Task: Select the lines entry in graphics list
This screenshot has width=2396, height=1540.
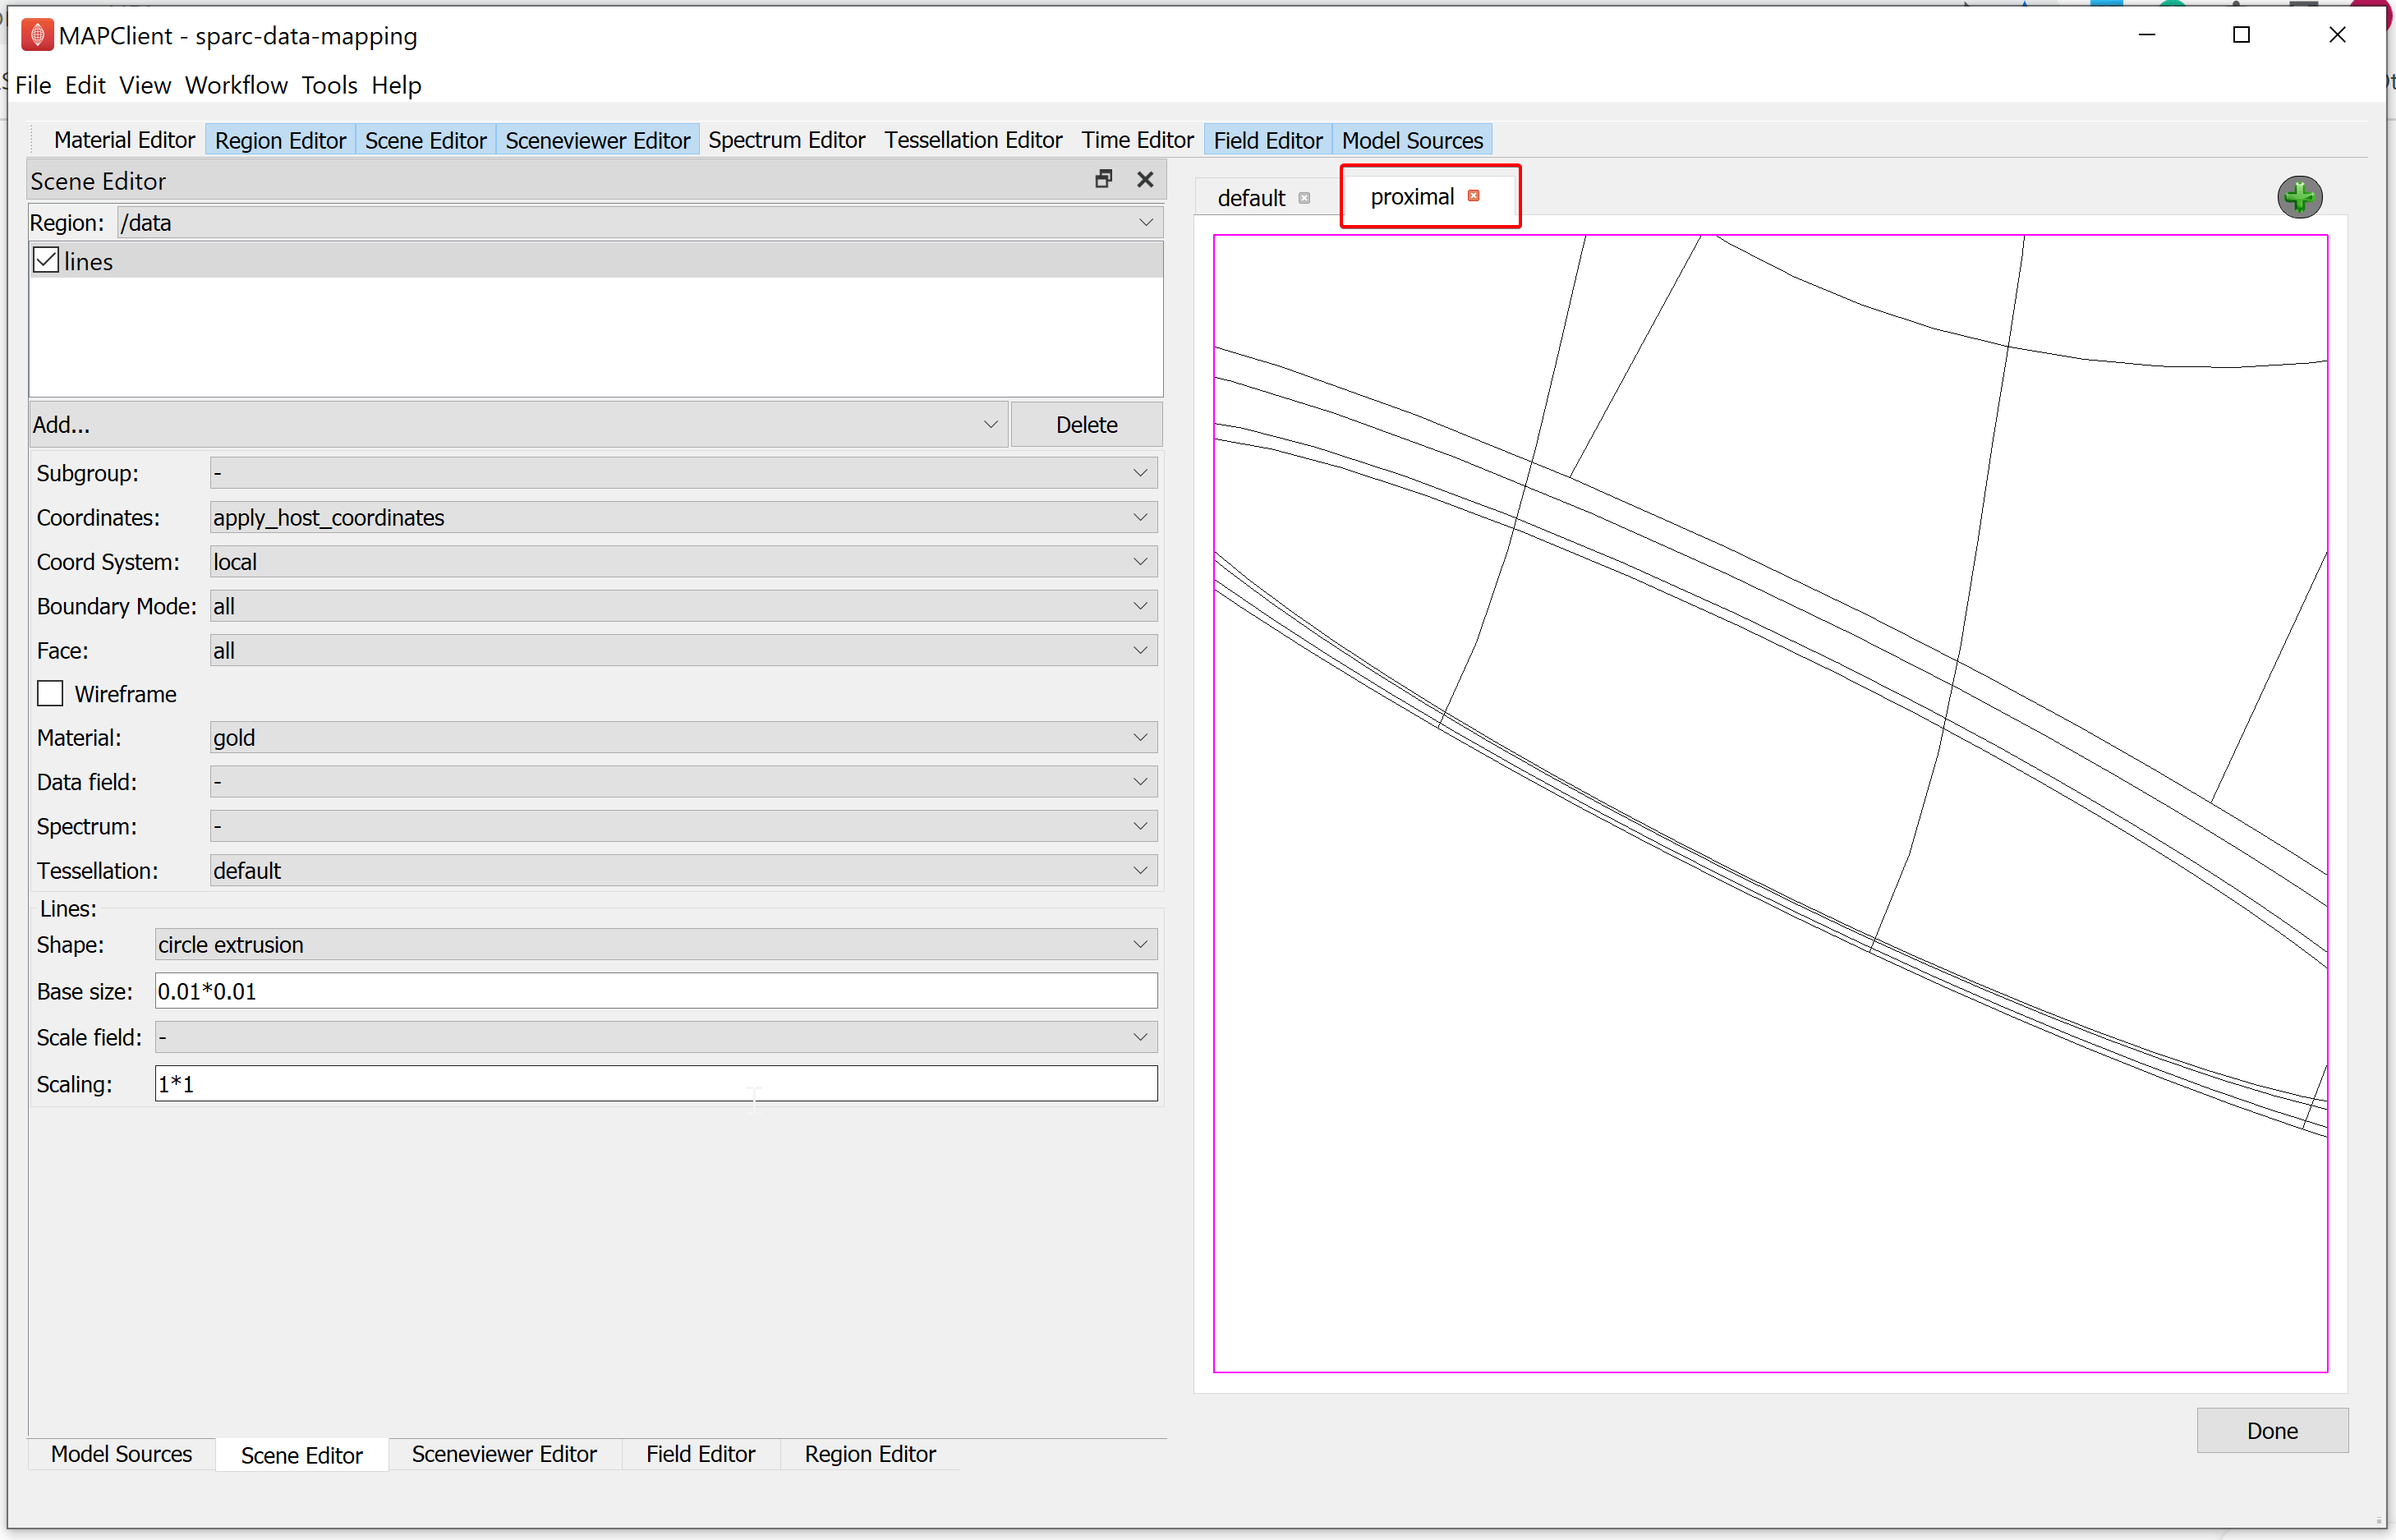Action: click(596, 261)
